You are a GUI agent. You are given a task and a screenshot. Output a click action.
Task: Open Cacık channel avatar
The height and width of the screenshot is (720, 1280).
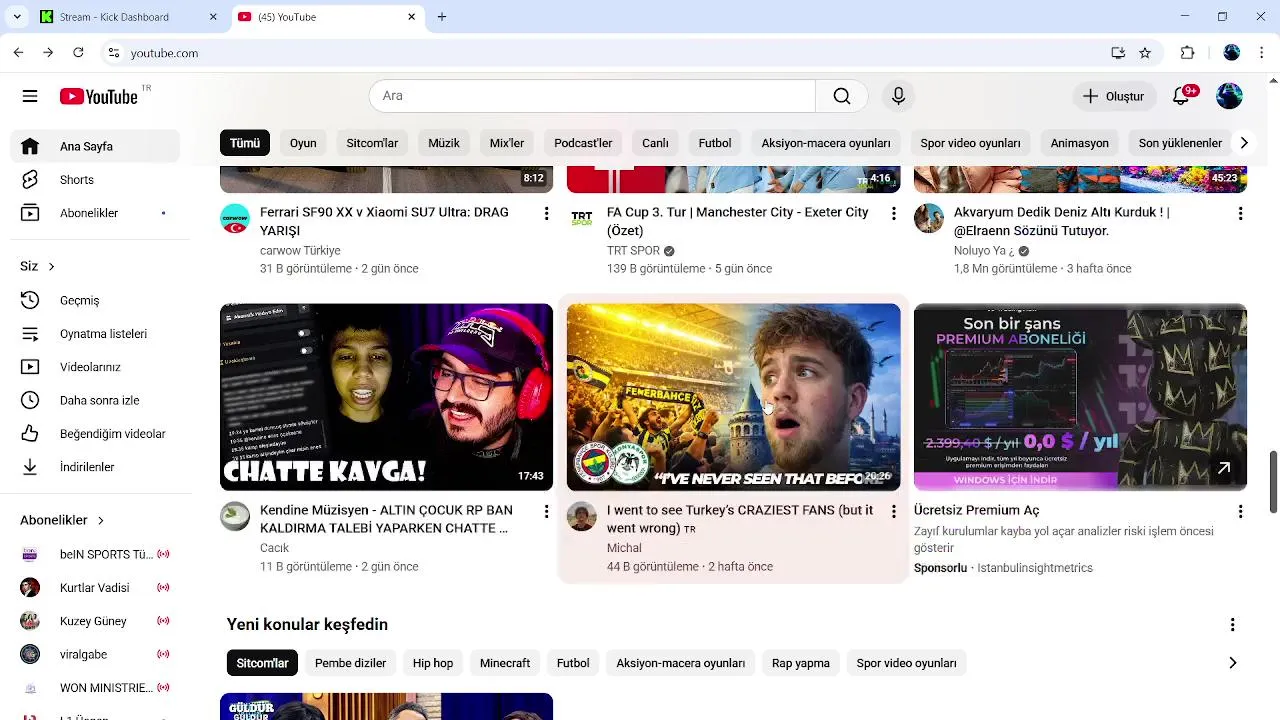(235, 516)
